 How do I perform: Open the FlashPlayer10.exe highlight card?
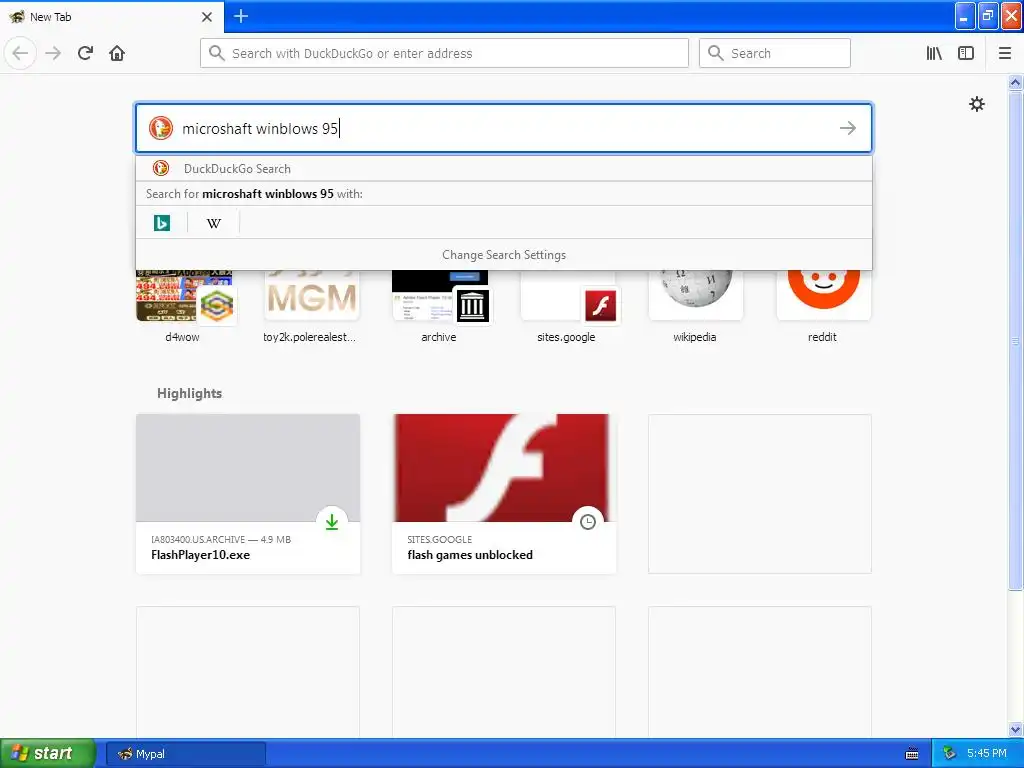[x=248, y=494]
